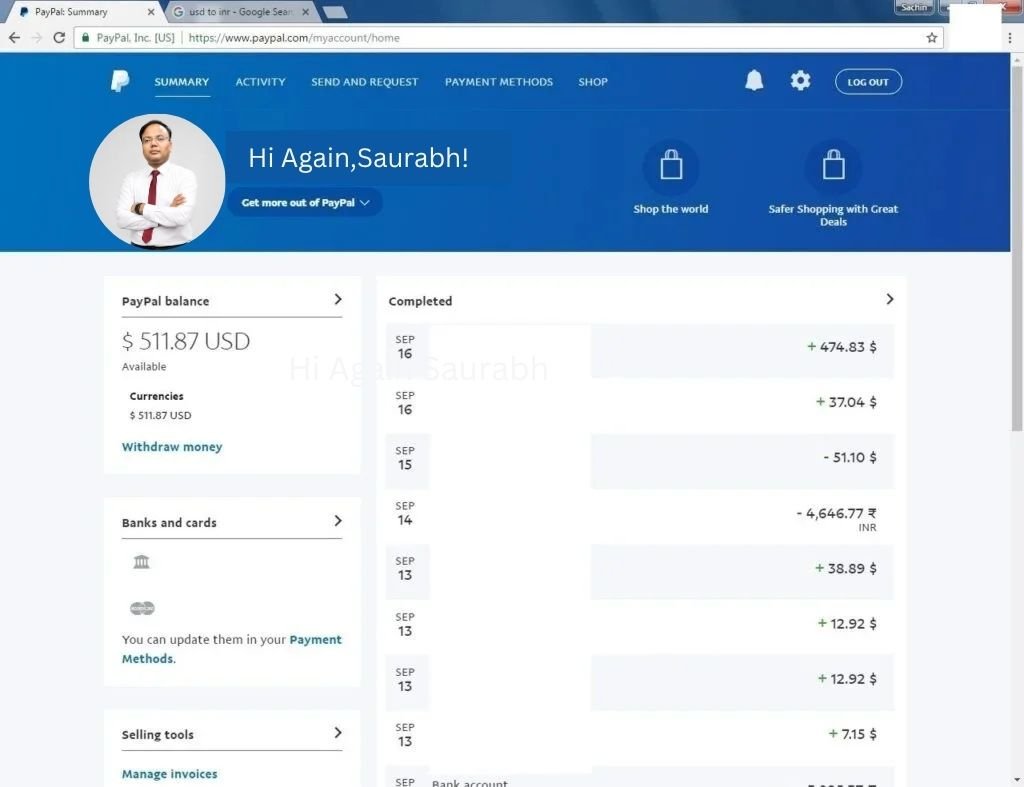Switch to usd to inr Google Search tab
Viewport: 1024px width, 787px height.
point(240,12)
